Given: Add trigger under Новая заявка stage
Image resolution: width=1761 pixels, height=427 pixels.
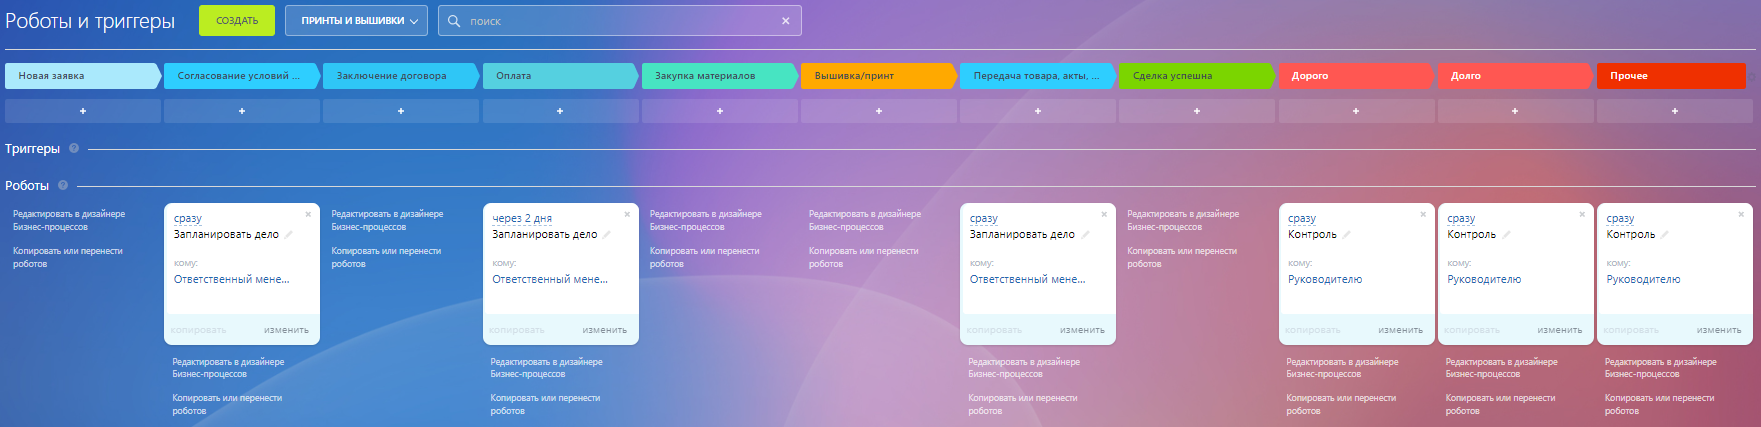Looking at the screenshot, I should [82, 111].
